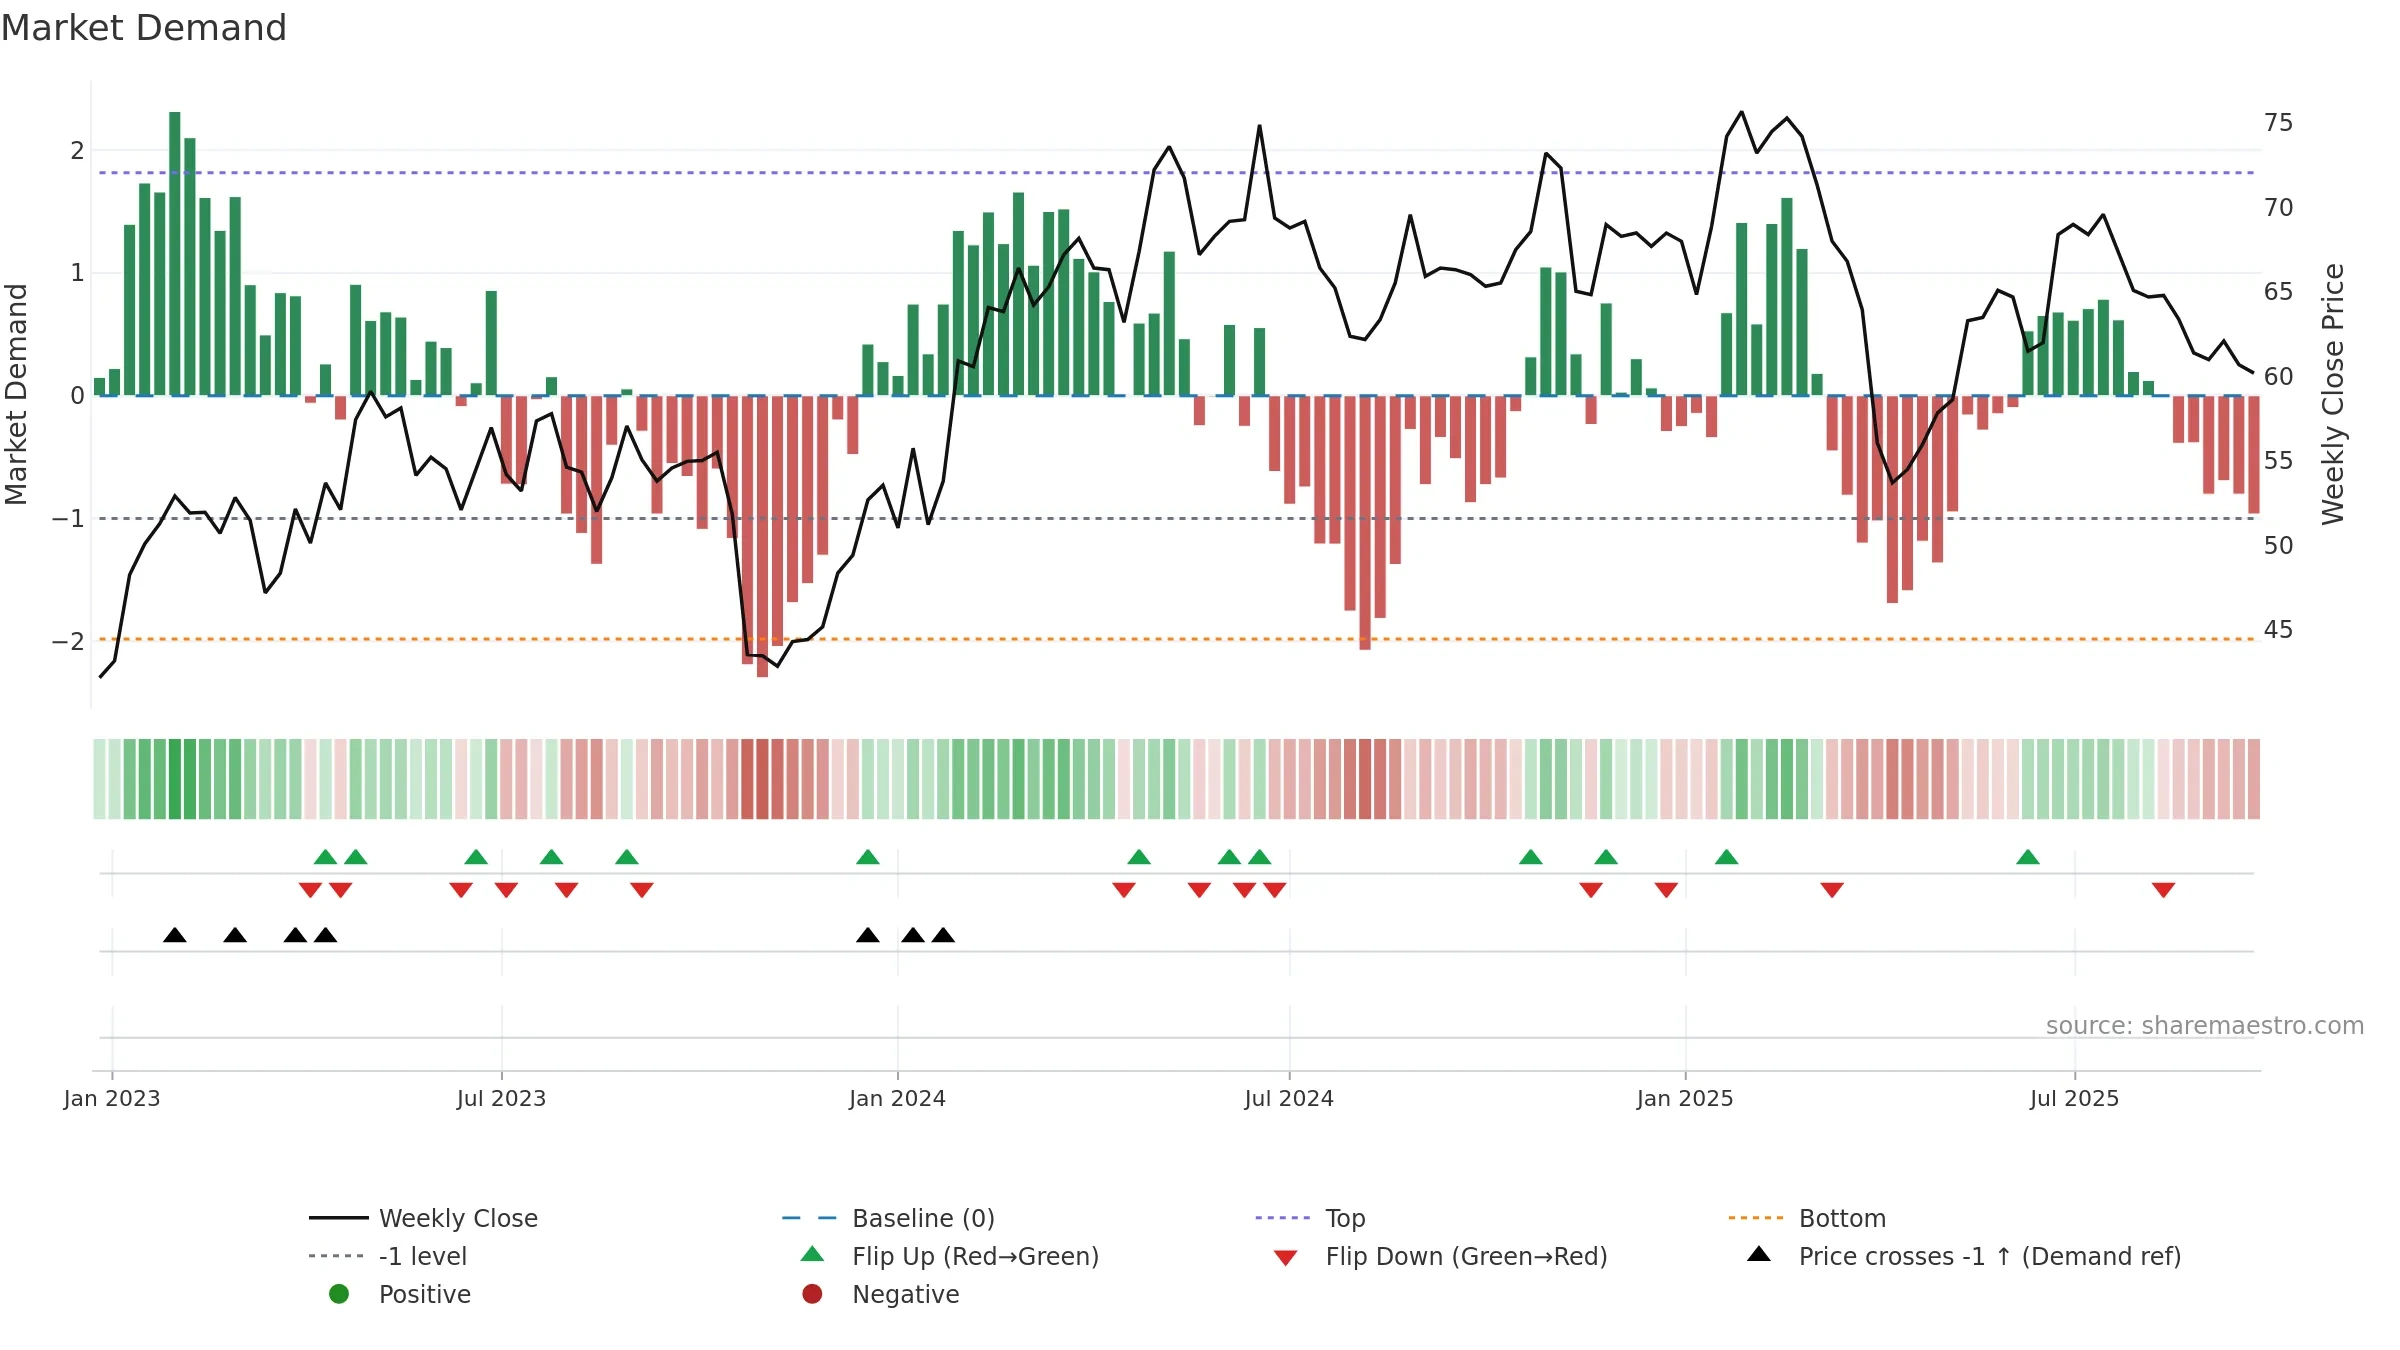Click the Jan 2023 x-axis label

[x=112, y=1099]
